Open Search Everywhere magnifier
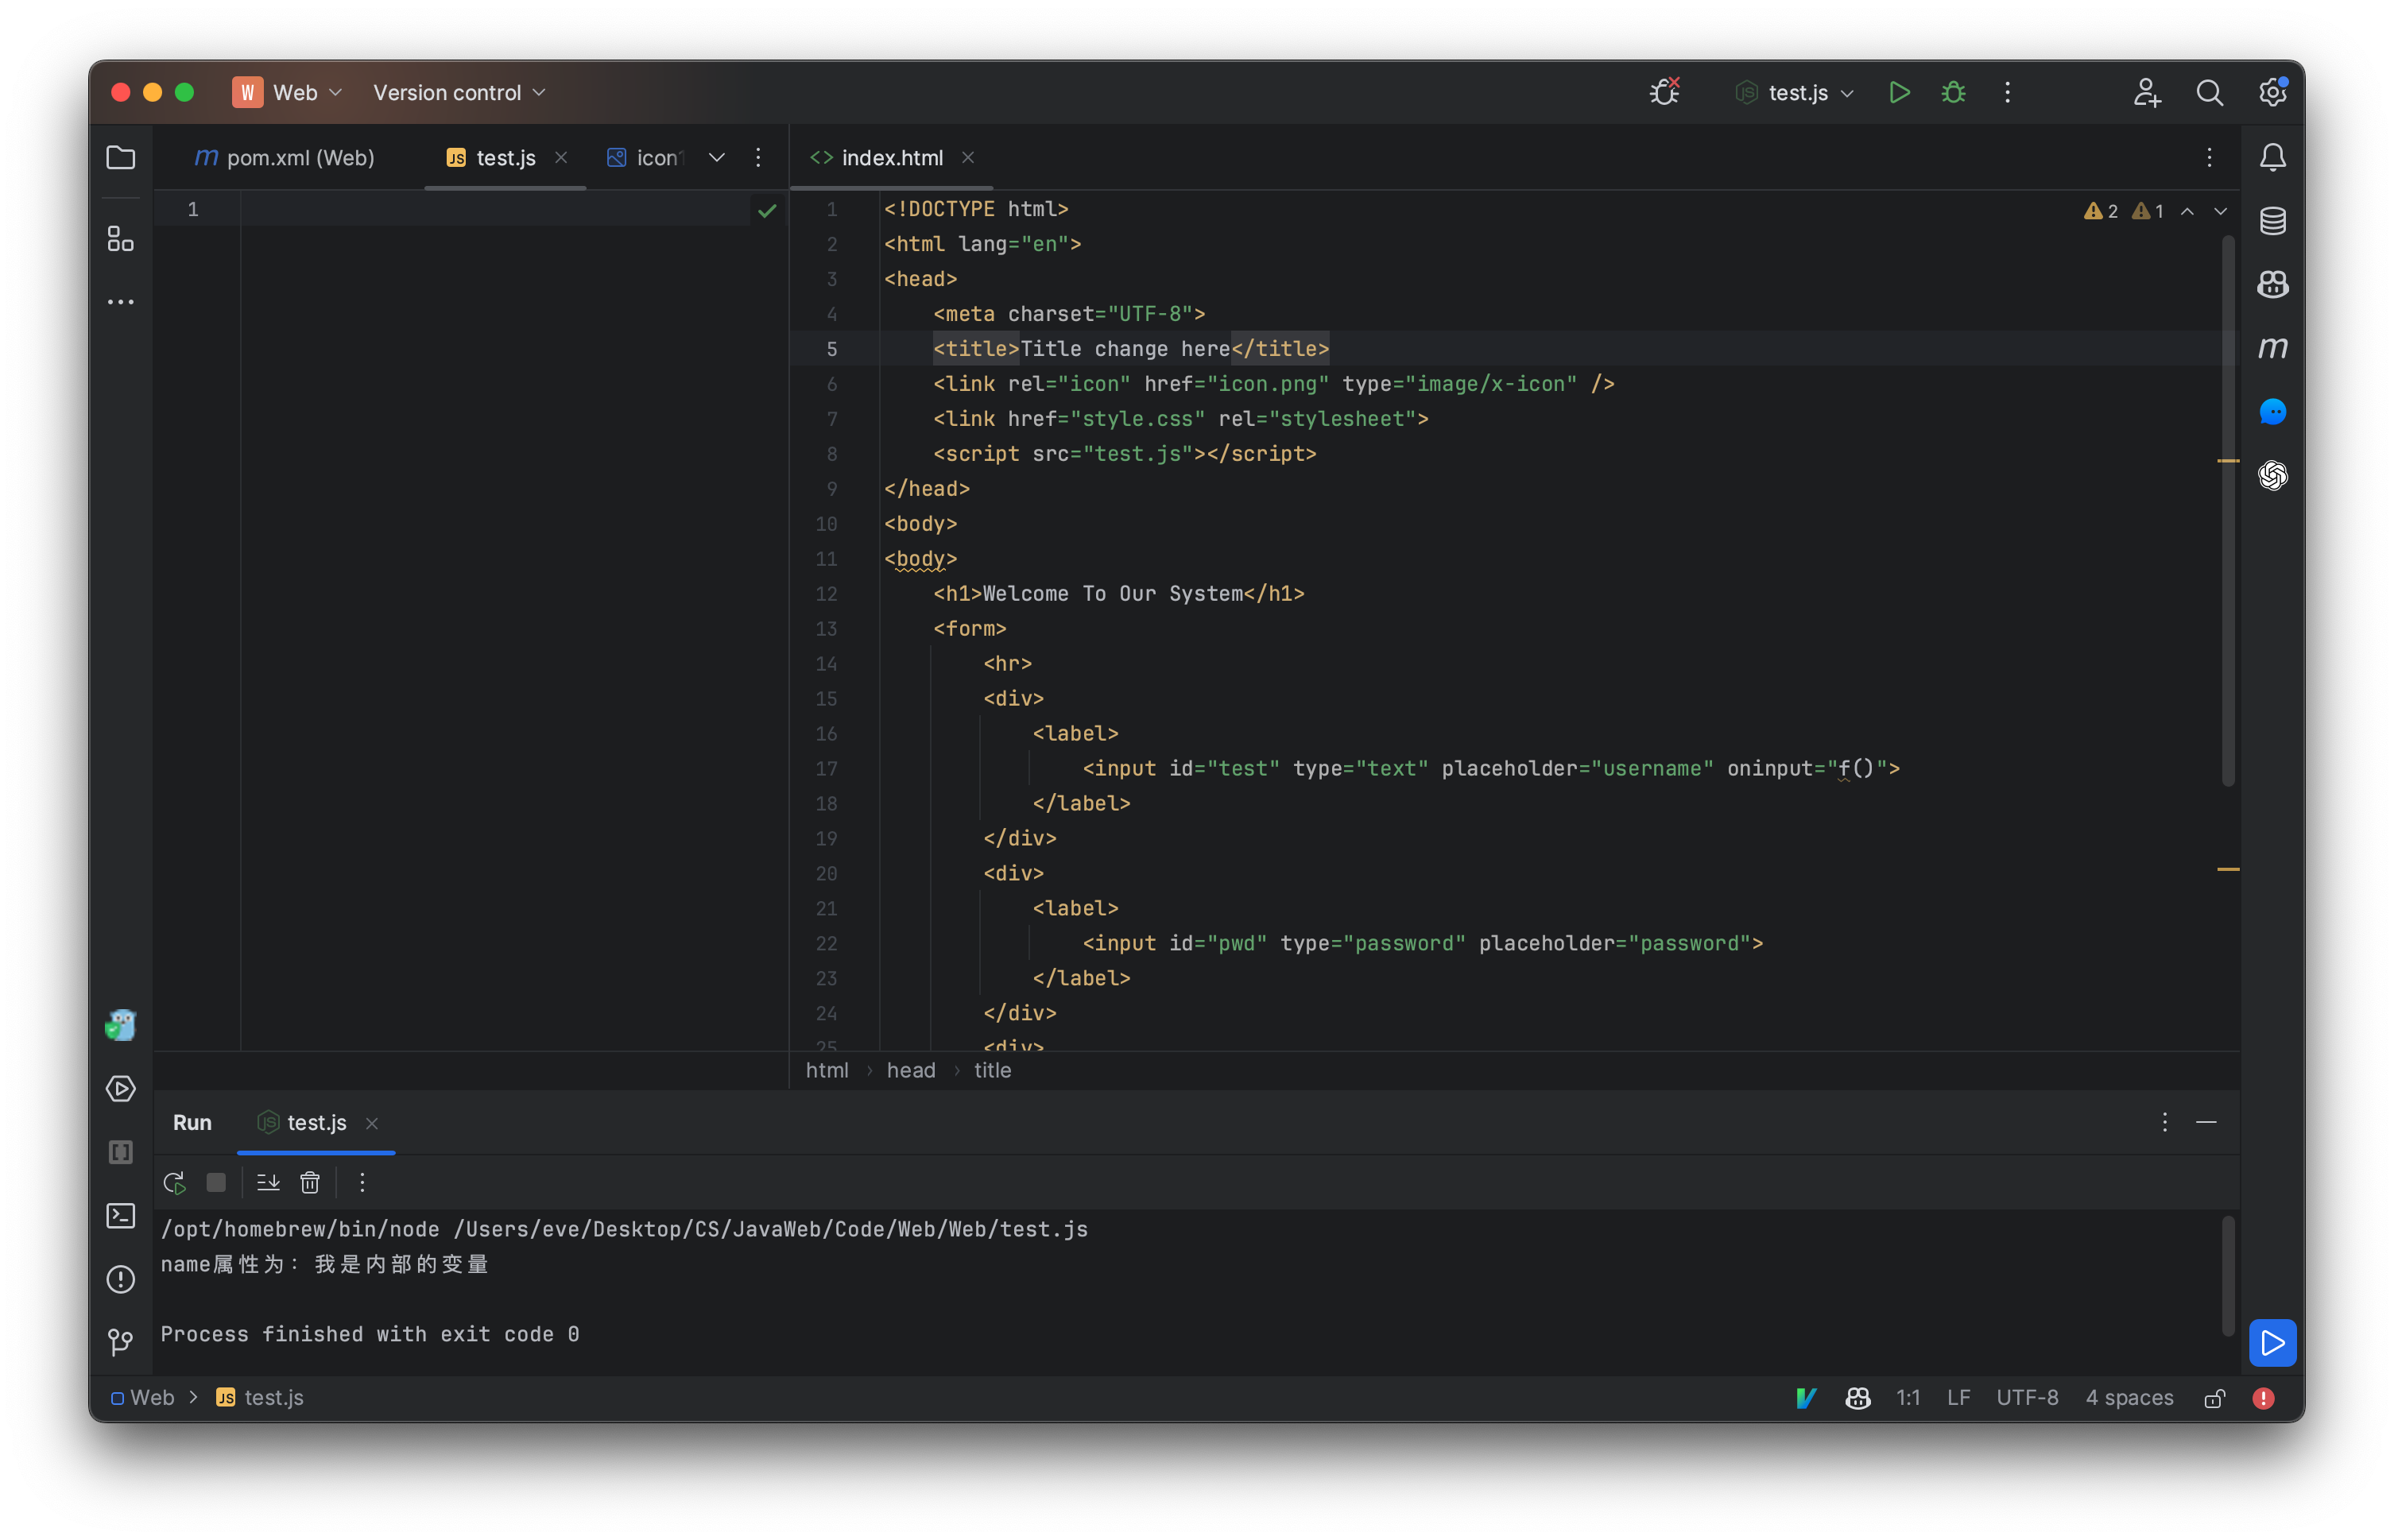2394x1540 pixels. coord(2210,92)
